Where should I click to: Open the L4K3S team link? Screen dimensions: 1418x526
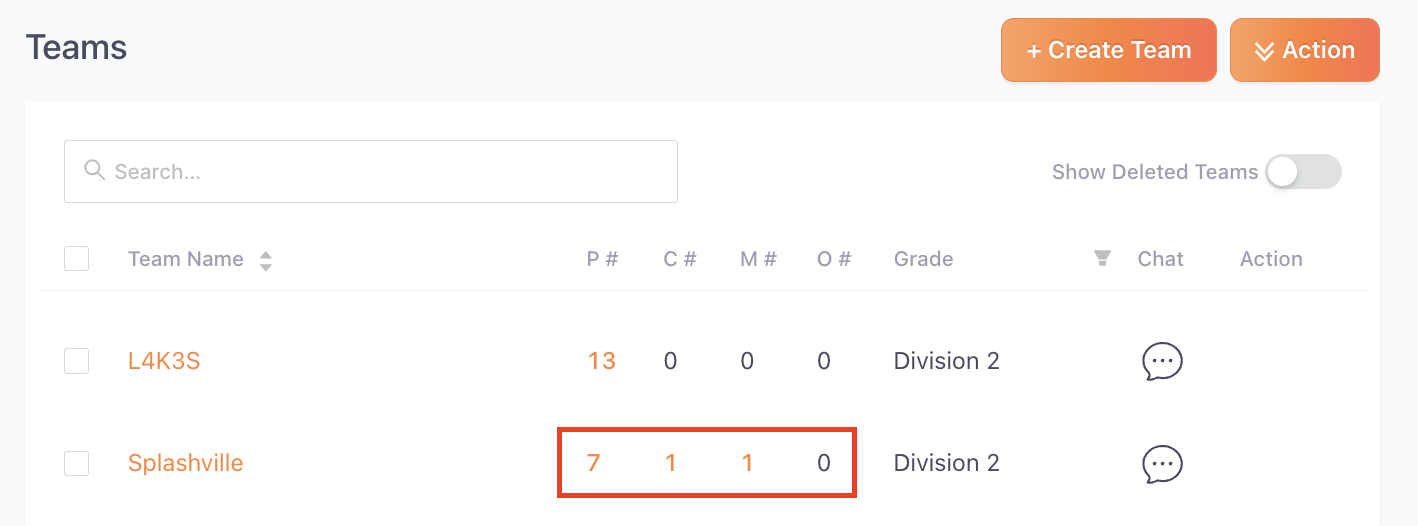pyautogui.click(x=164, y=361)
